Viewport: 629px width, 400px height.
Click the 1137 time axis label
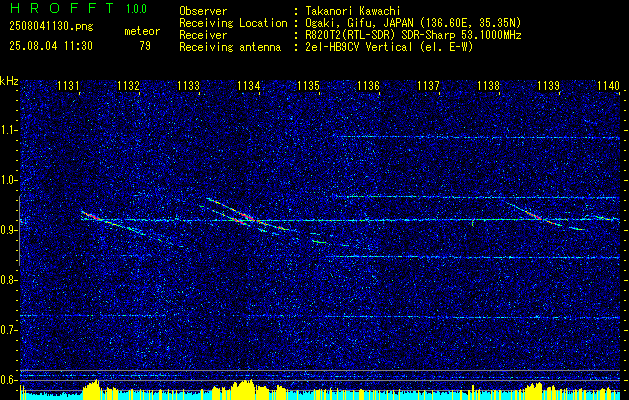coord(428,85)
